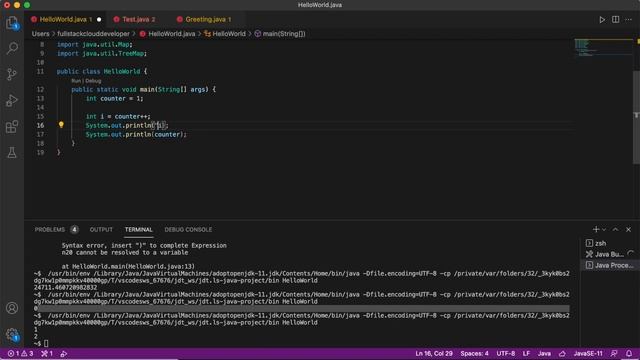Close the bottom panel
Viewport: 640px width, 360px height.
[629, 229]
